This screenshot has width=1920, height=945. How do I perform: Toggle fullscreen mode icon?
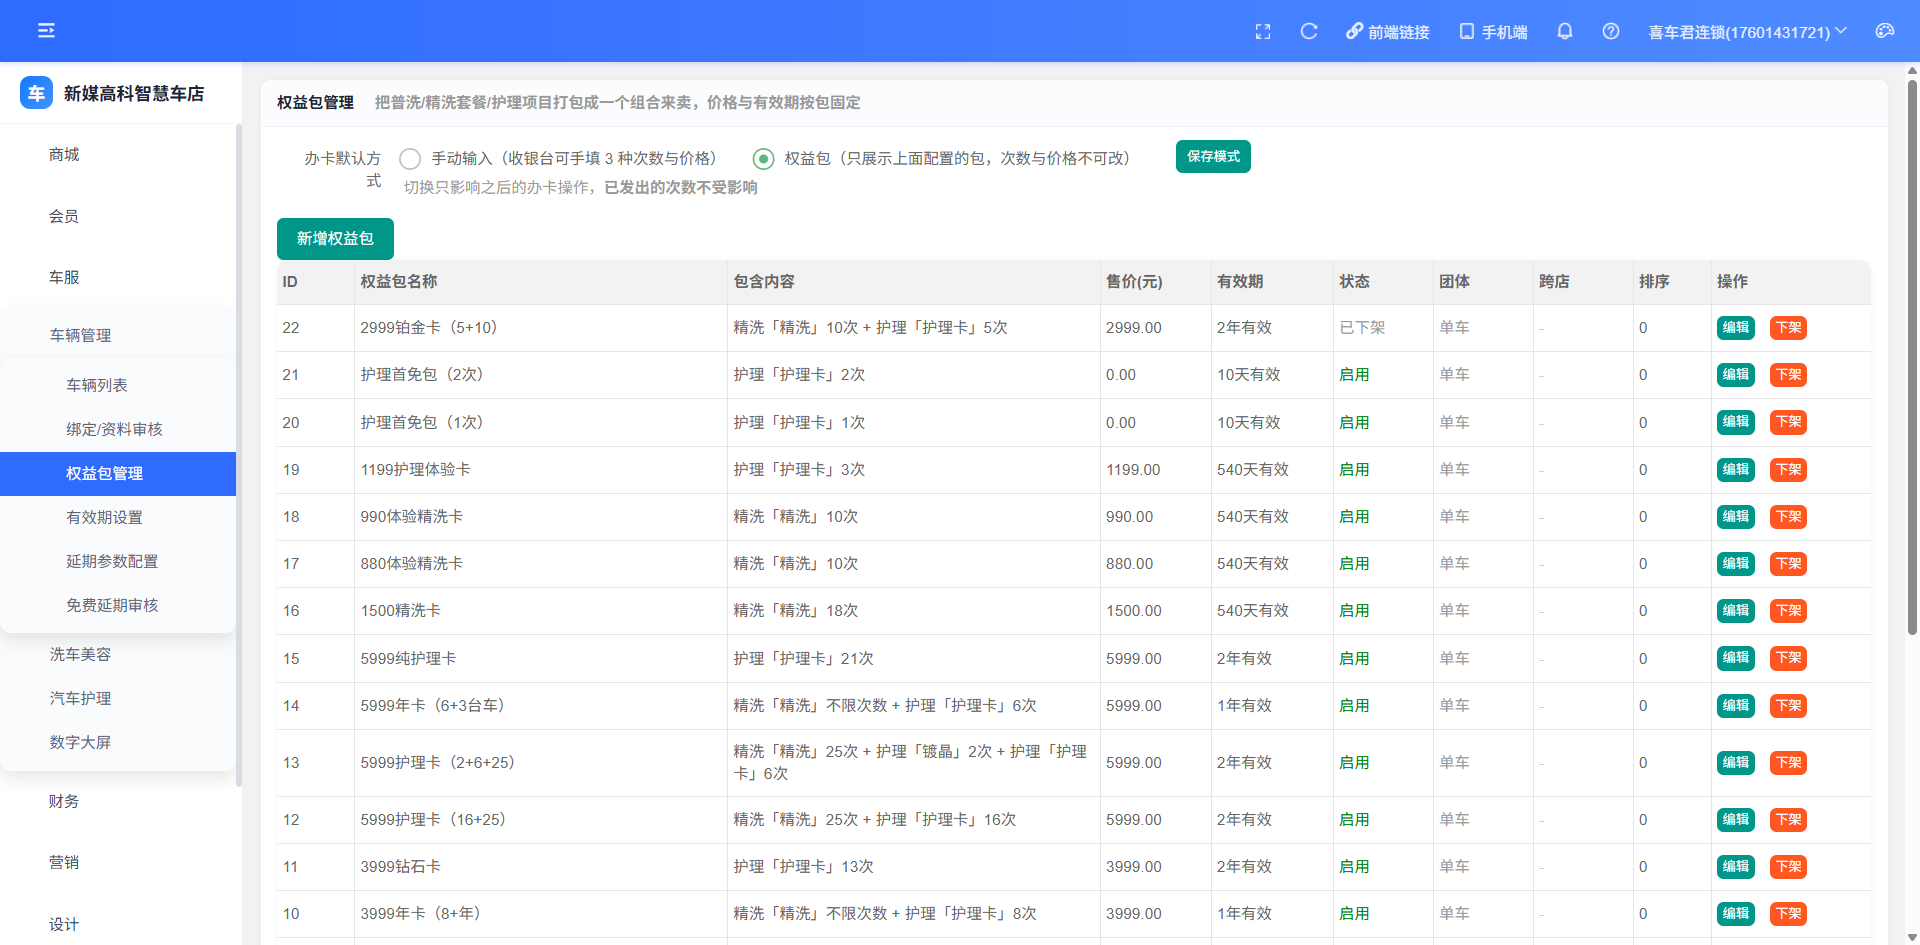[x=1263, y=32]
